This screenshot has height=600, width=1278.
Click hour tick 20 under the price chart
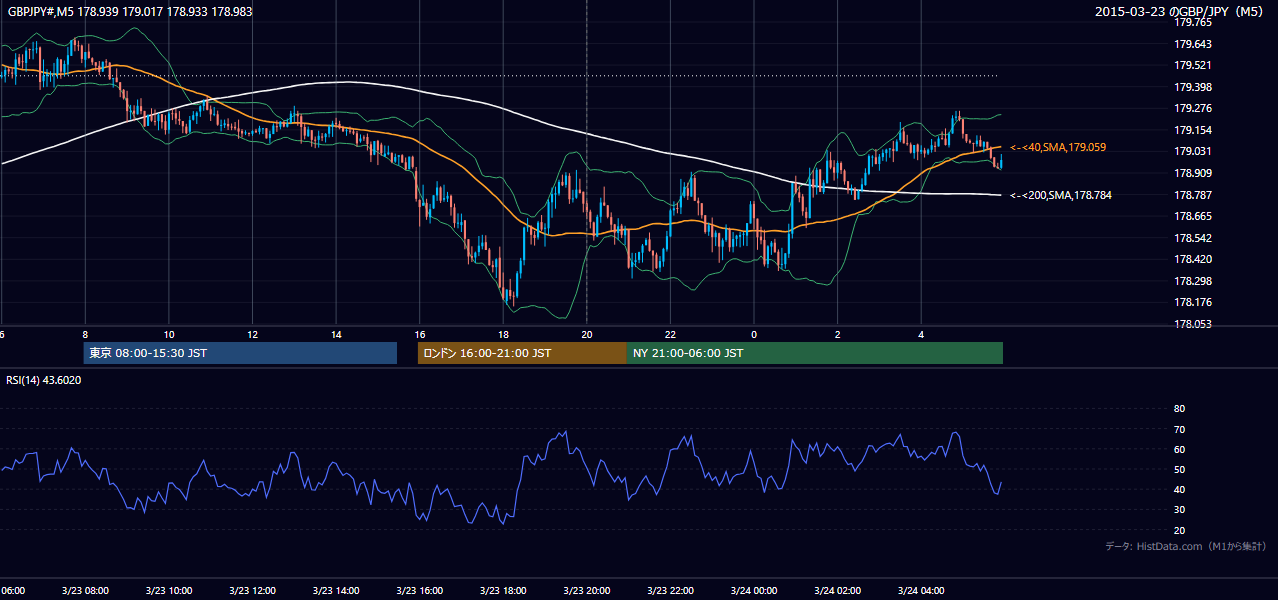tap(587, 334)
